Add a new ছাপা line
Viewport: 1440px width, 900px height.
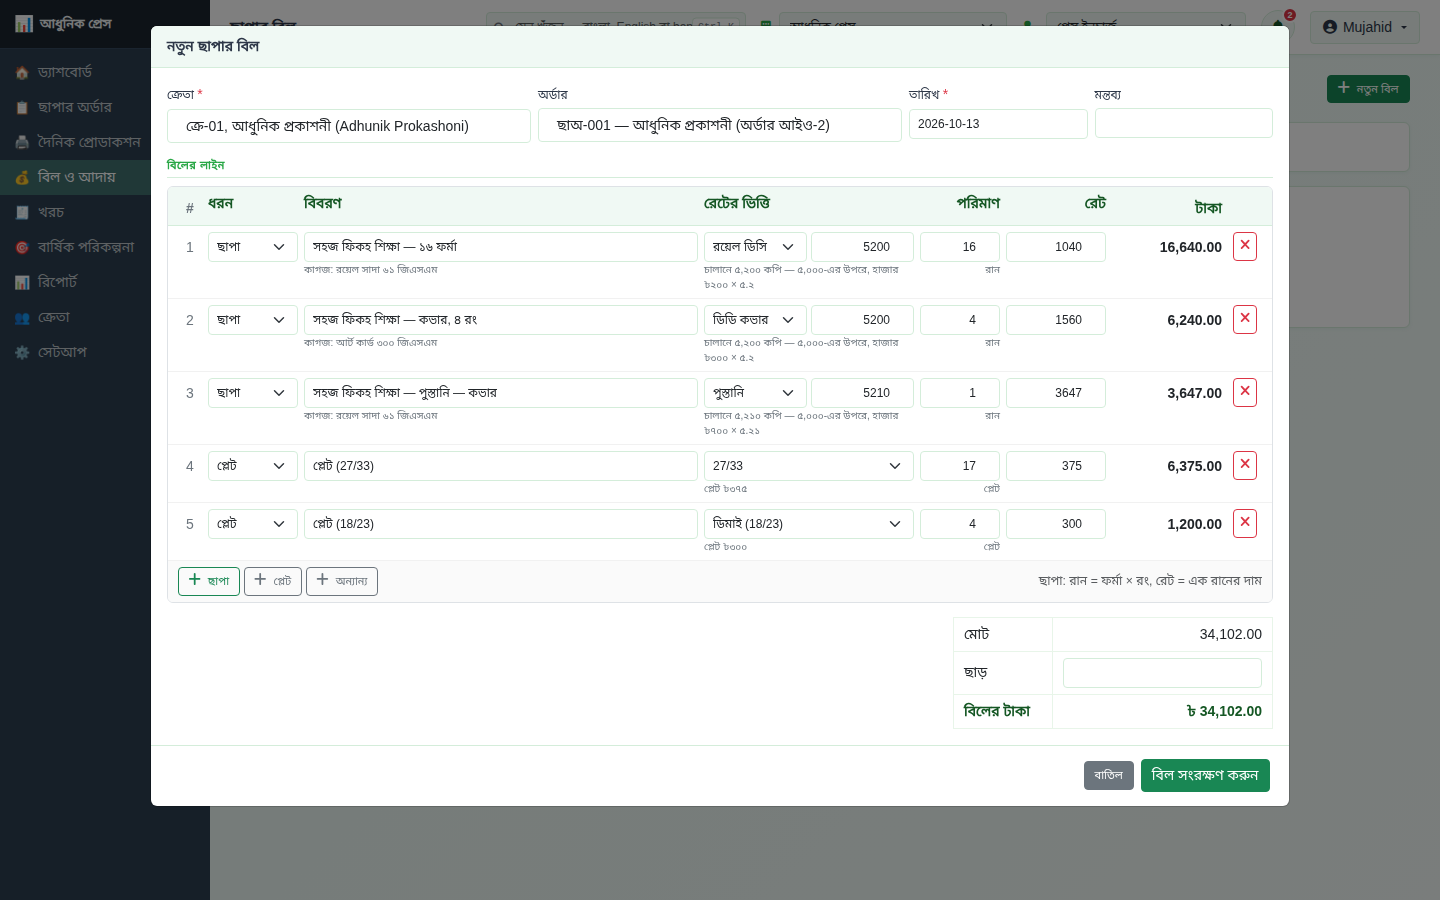209,581
